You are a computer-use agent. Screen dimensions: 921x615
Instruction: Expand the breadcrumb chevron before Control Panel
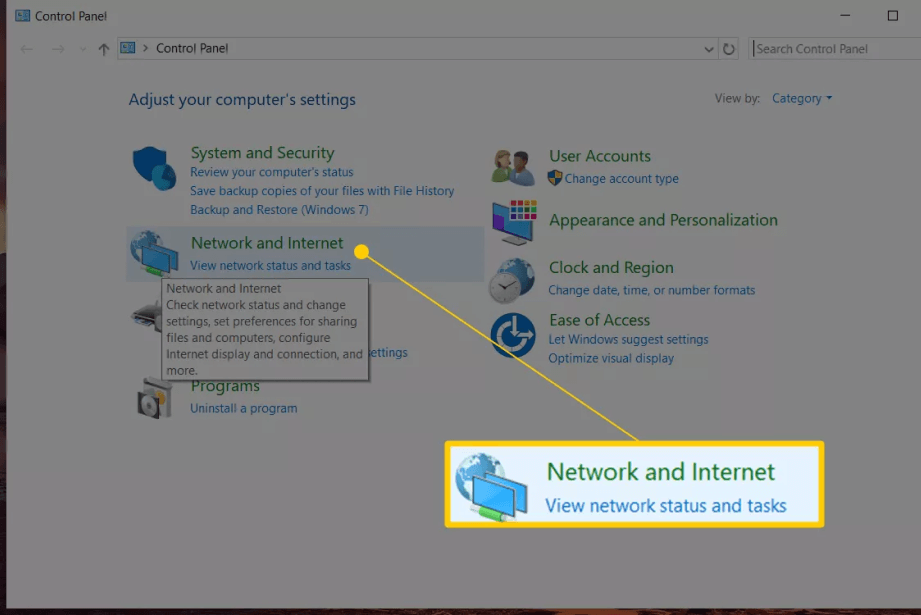145,48
